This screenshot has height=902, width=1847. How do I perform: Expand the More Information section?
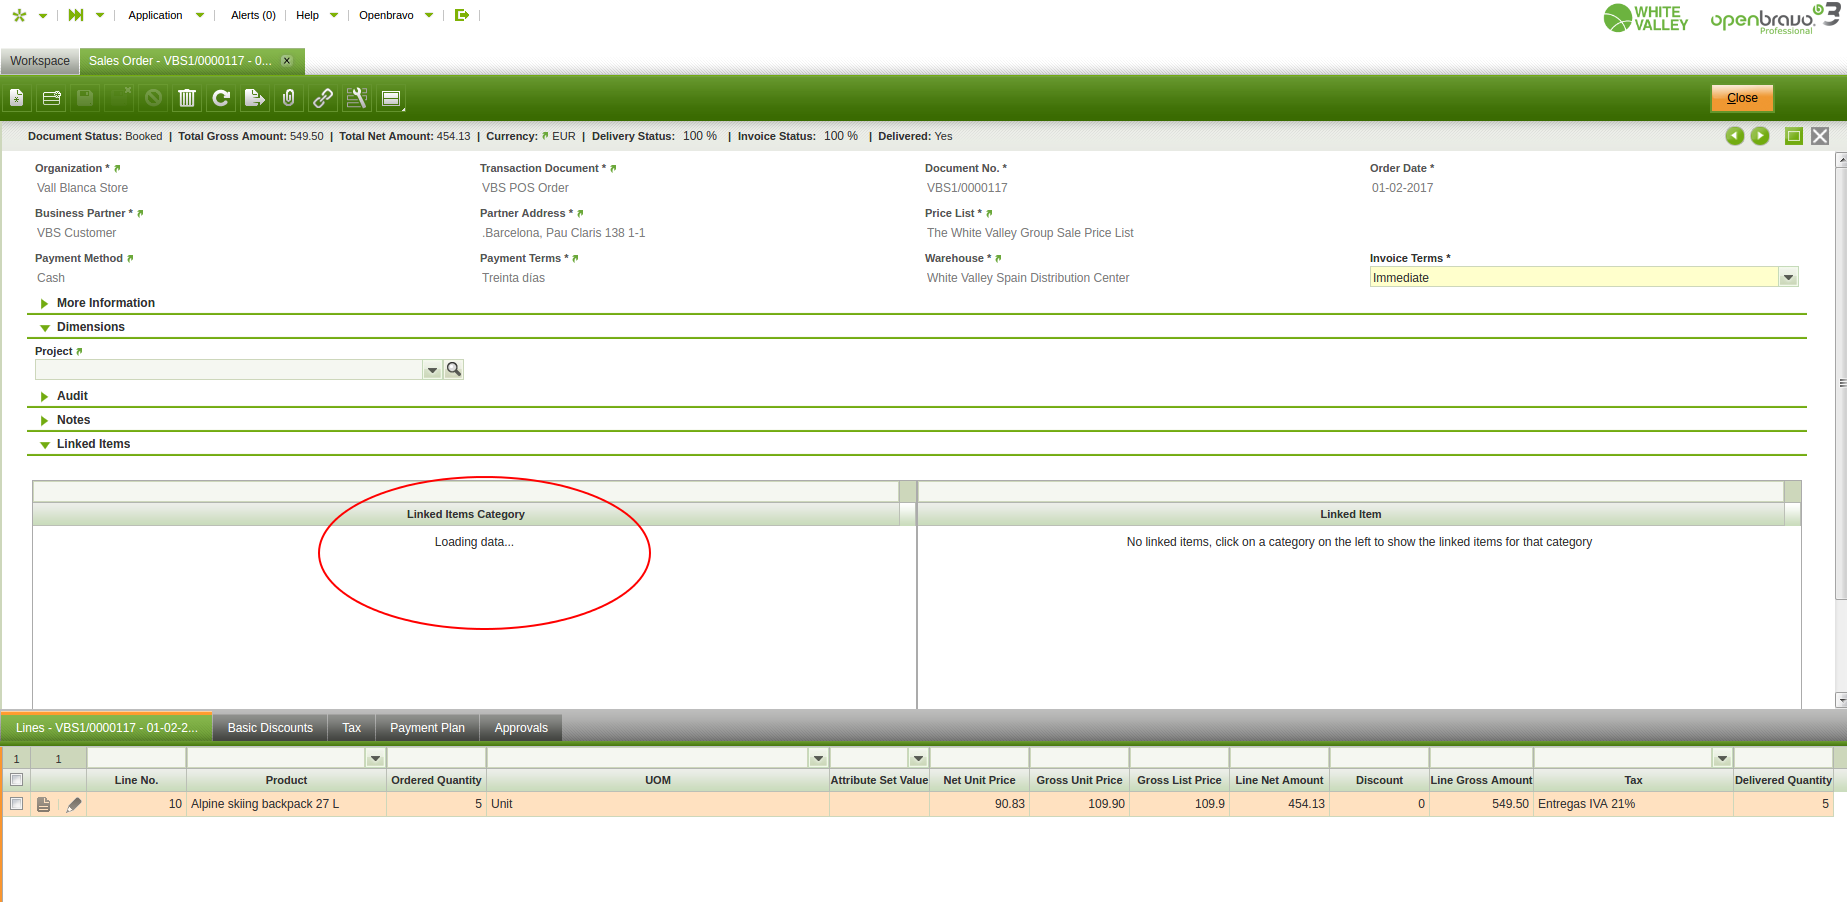[x=105, y=303]
